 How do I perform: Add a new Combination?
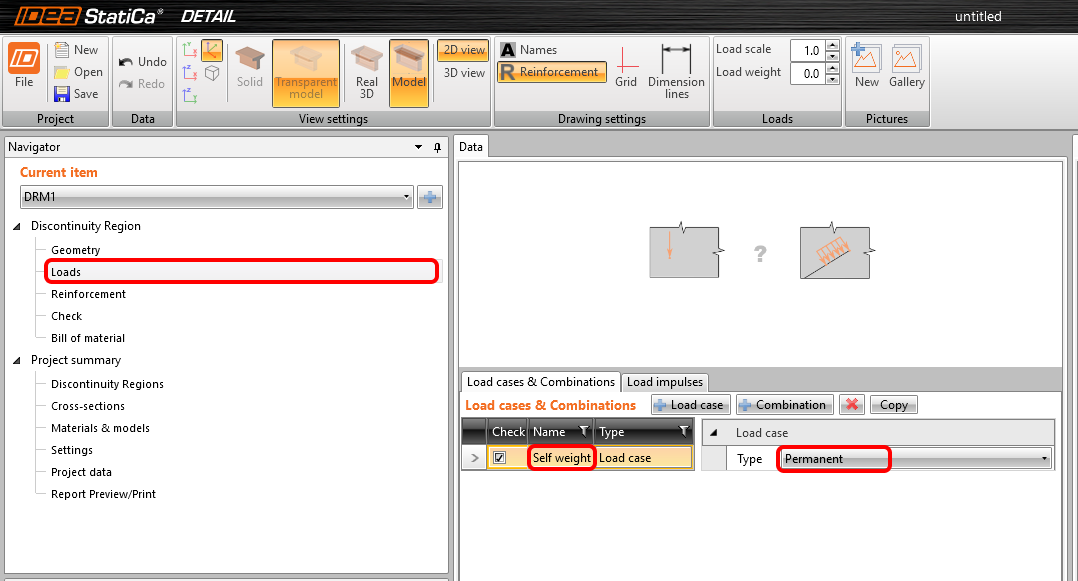coord(784,405)
